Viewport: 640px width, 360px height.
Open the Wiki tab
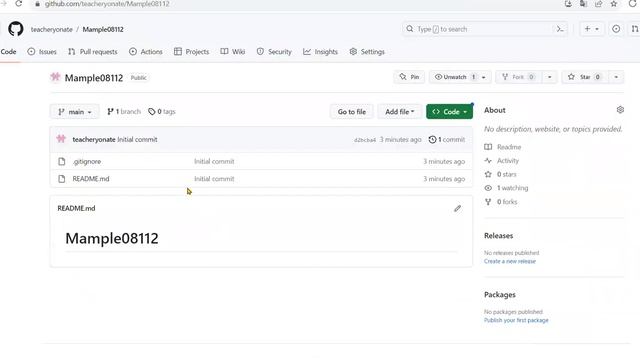[x=233, y=52]
